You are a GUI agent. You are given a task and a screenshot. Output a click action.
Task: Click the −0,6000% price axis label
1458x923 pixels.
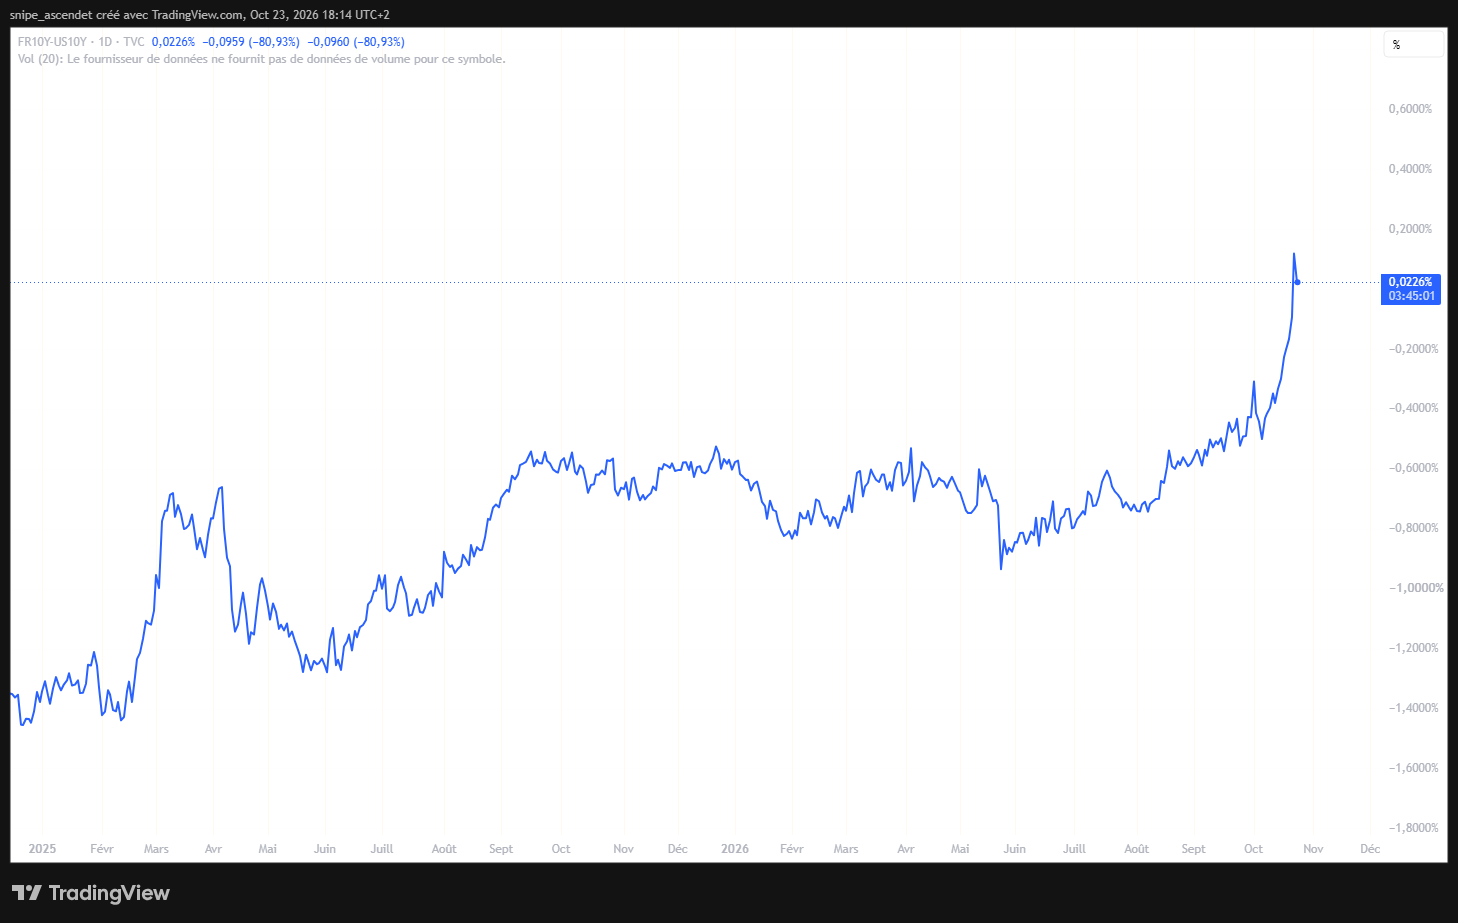pos(1413,468)
